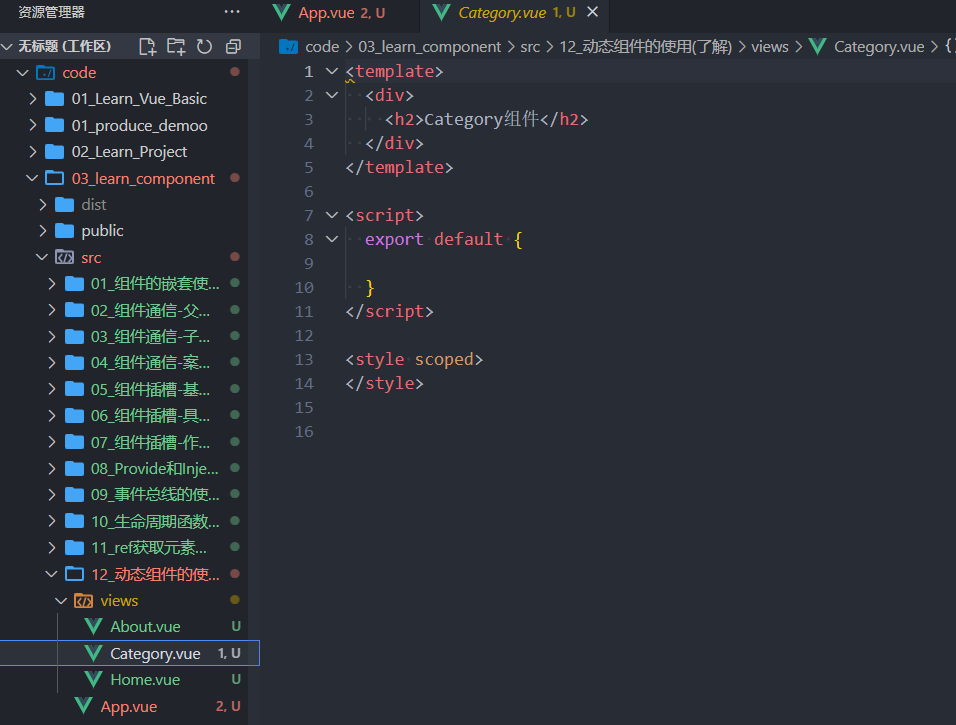Expand the 04_组件通信-案 folder
This screenshot has height=725, width=956.
point(52,363)
